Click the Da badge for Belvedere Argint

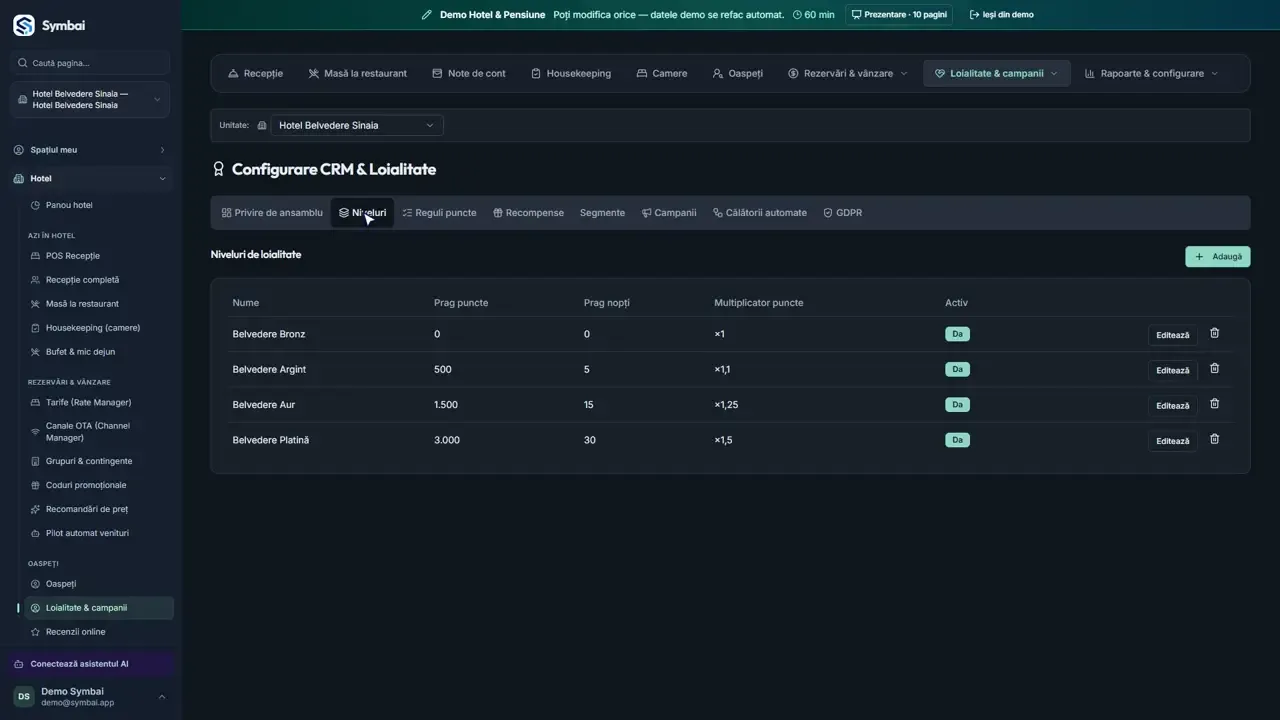click(957, 369)
